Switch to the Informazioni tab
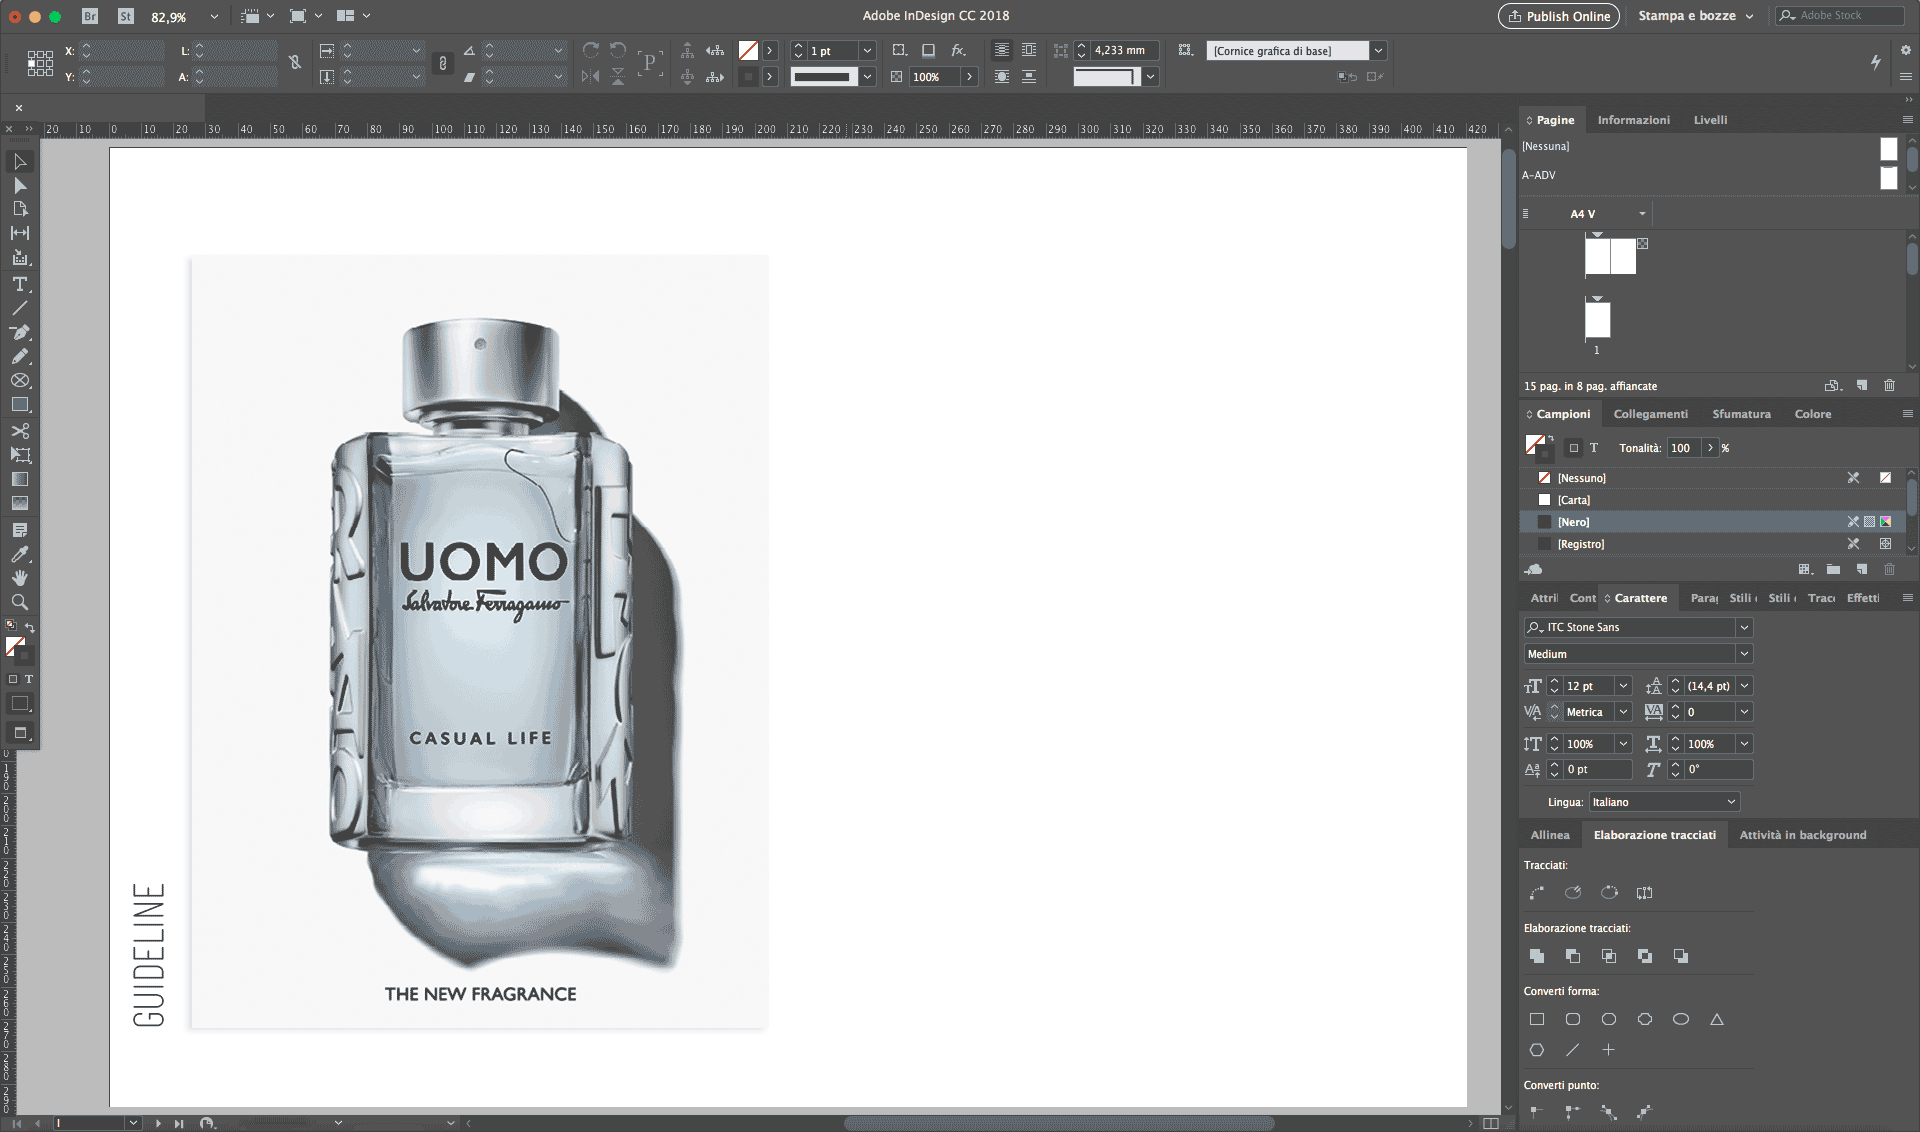1920x1132 pixels. coord(1633,120)
